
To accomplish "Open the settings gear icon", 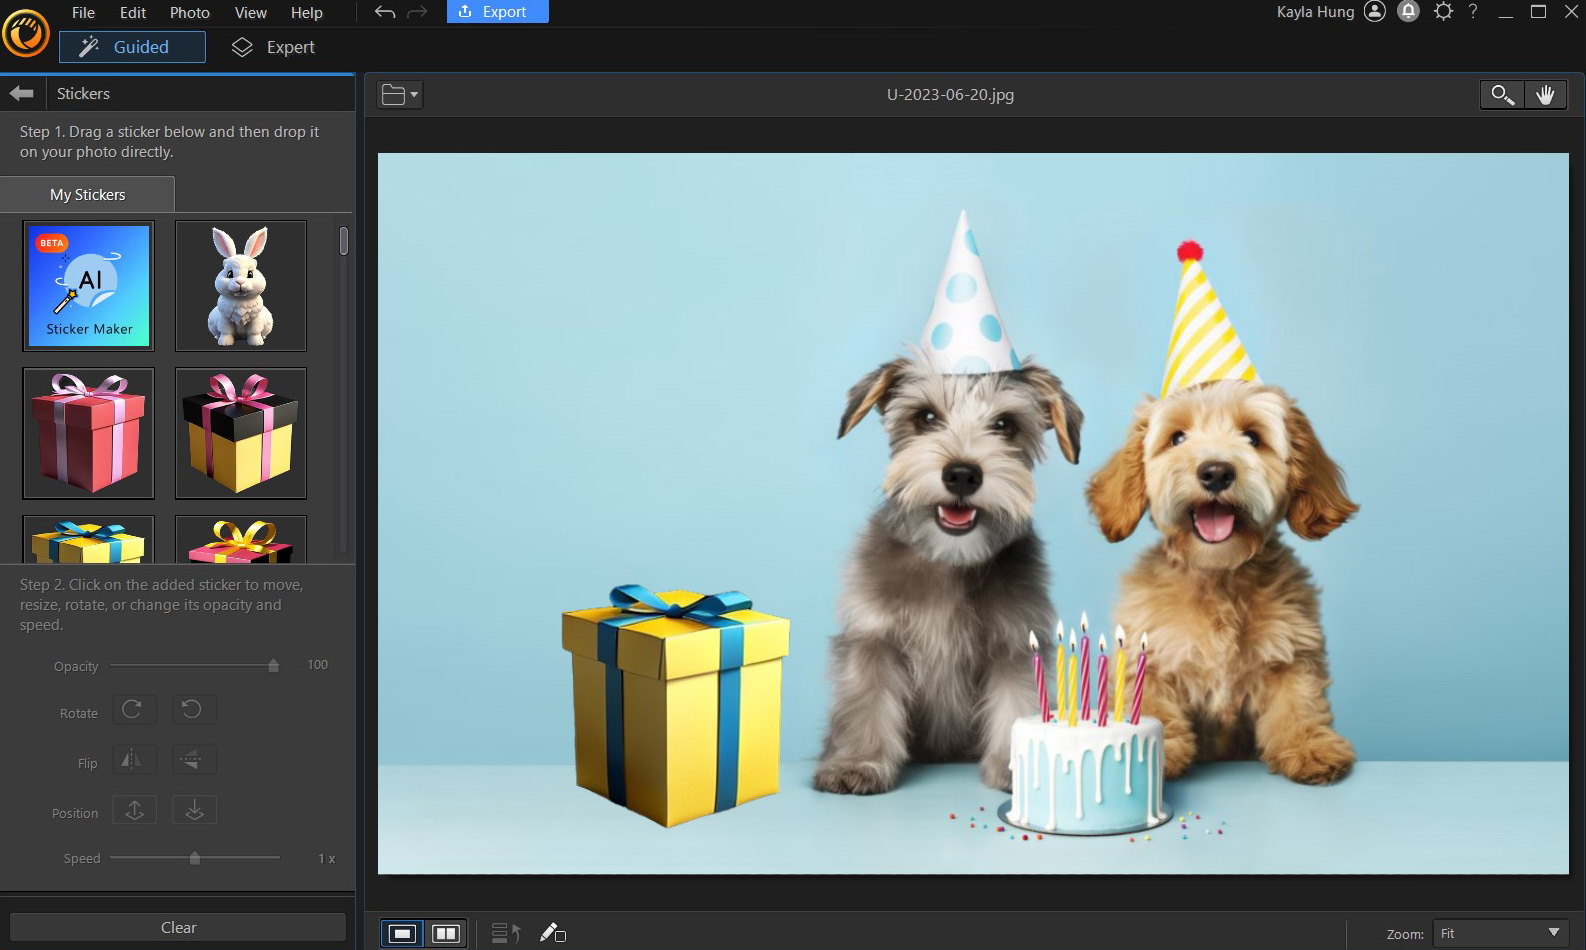I will pos(1442,12).
